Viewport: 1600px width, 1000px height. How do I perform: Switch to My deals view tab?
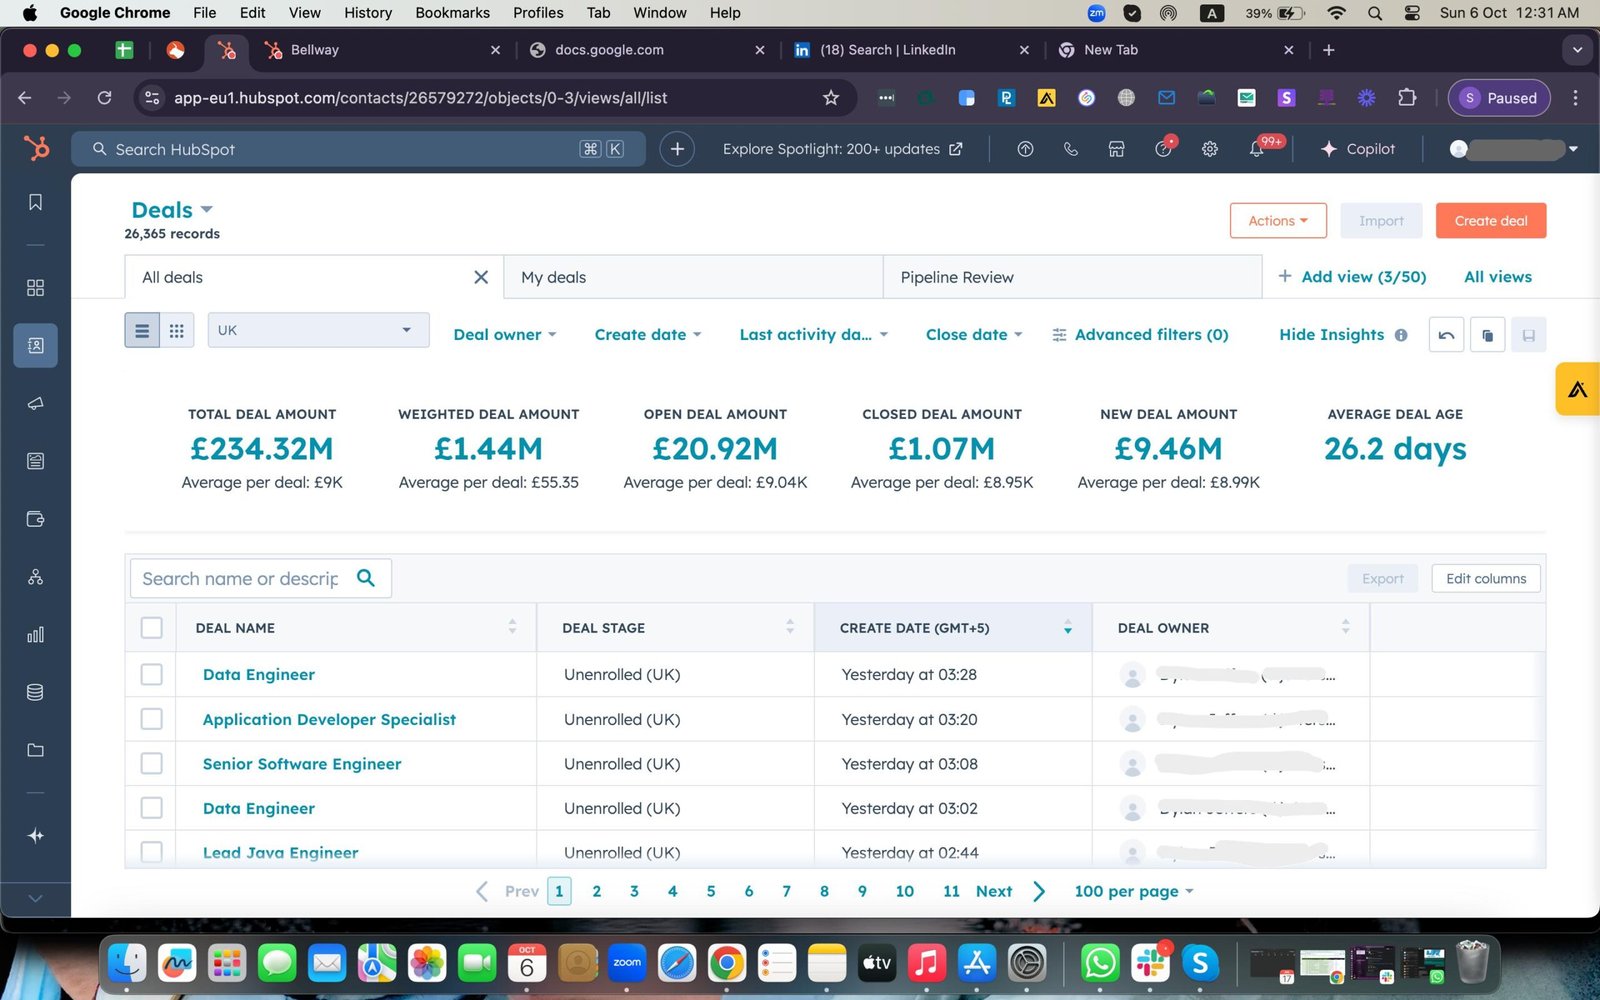(693, 277)
